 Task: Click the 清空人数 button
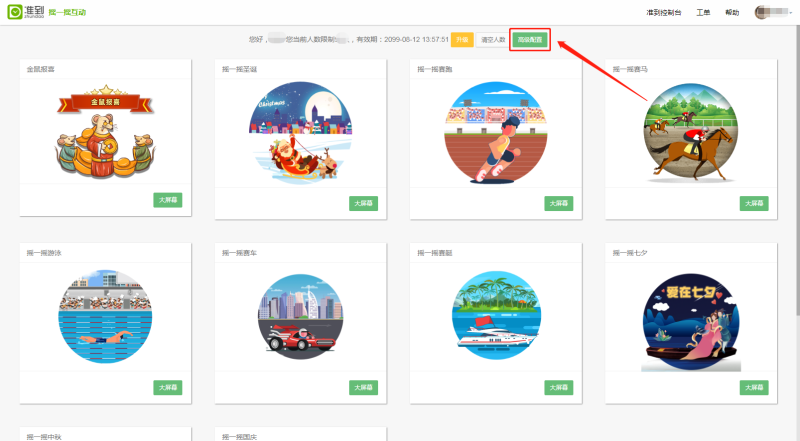point(493,40)
